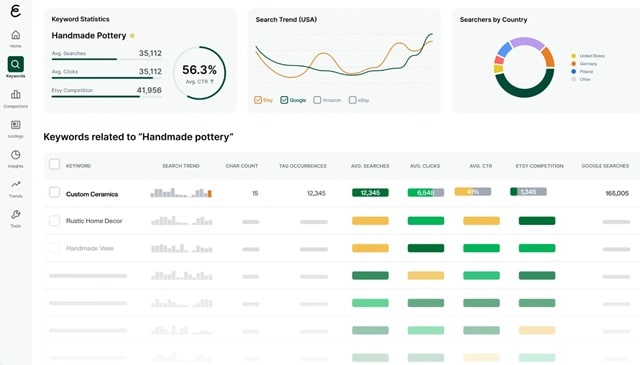Click the 165,005 Google searches value

pos(617,193)
